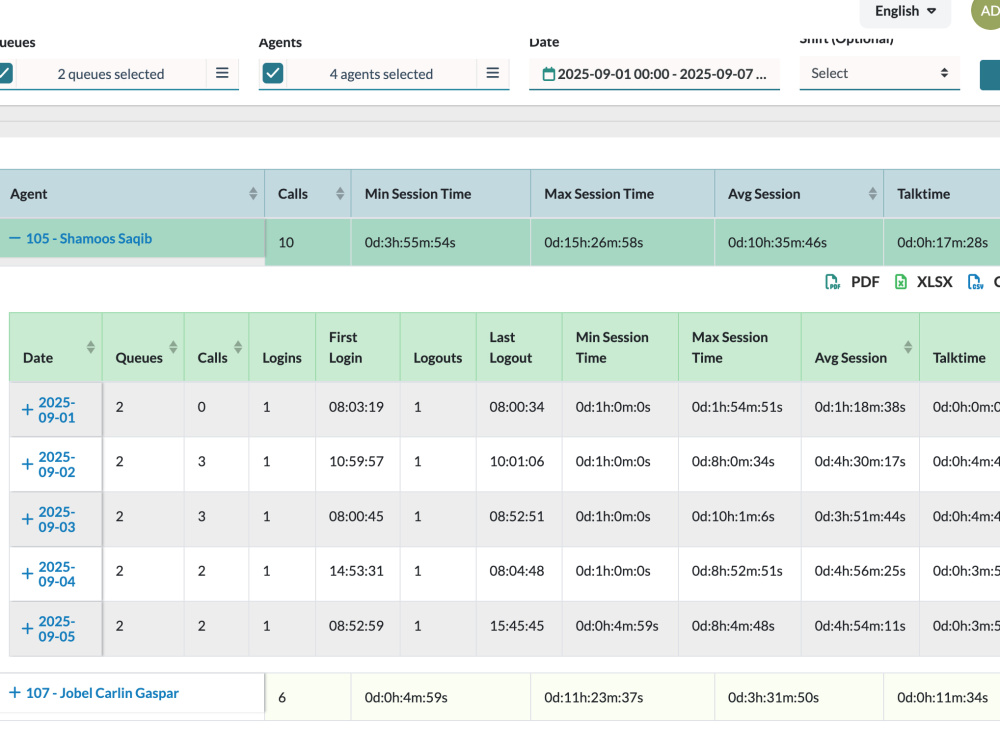Click max session value 0d:10h:1m:6s
The width and height of the screenshot is (1000, 750).
point(733,517)
